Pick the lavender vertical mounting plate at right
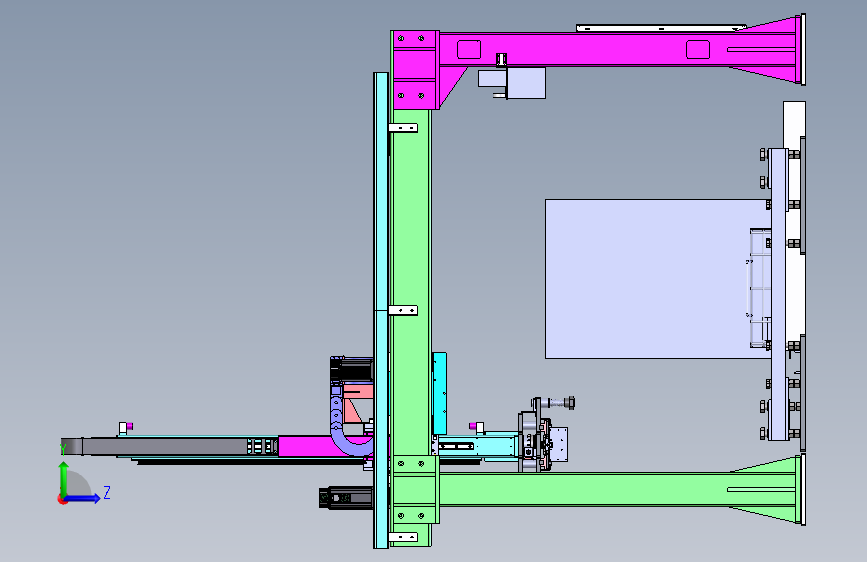The height and width of the screenshot is (562, 867). [779, 294]
